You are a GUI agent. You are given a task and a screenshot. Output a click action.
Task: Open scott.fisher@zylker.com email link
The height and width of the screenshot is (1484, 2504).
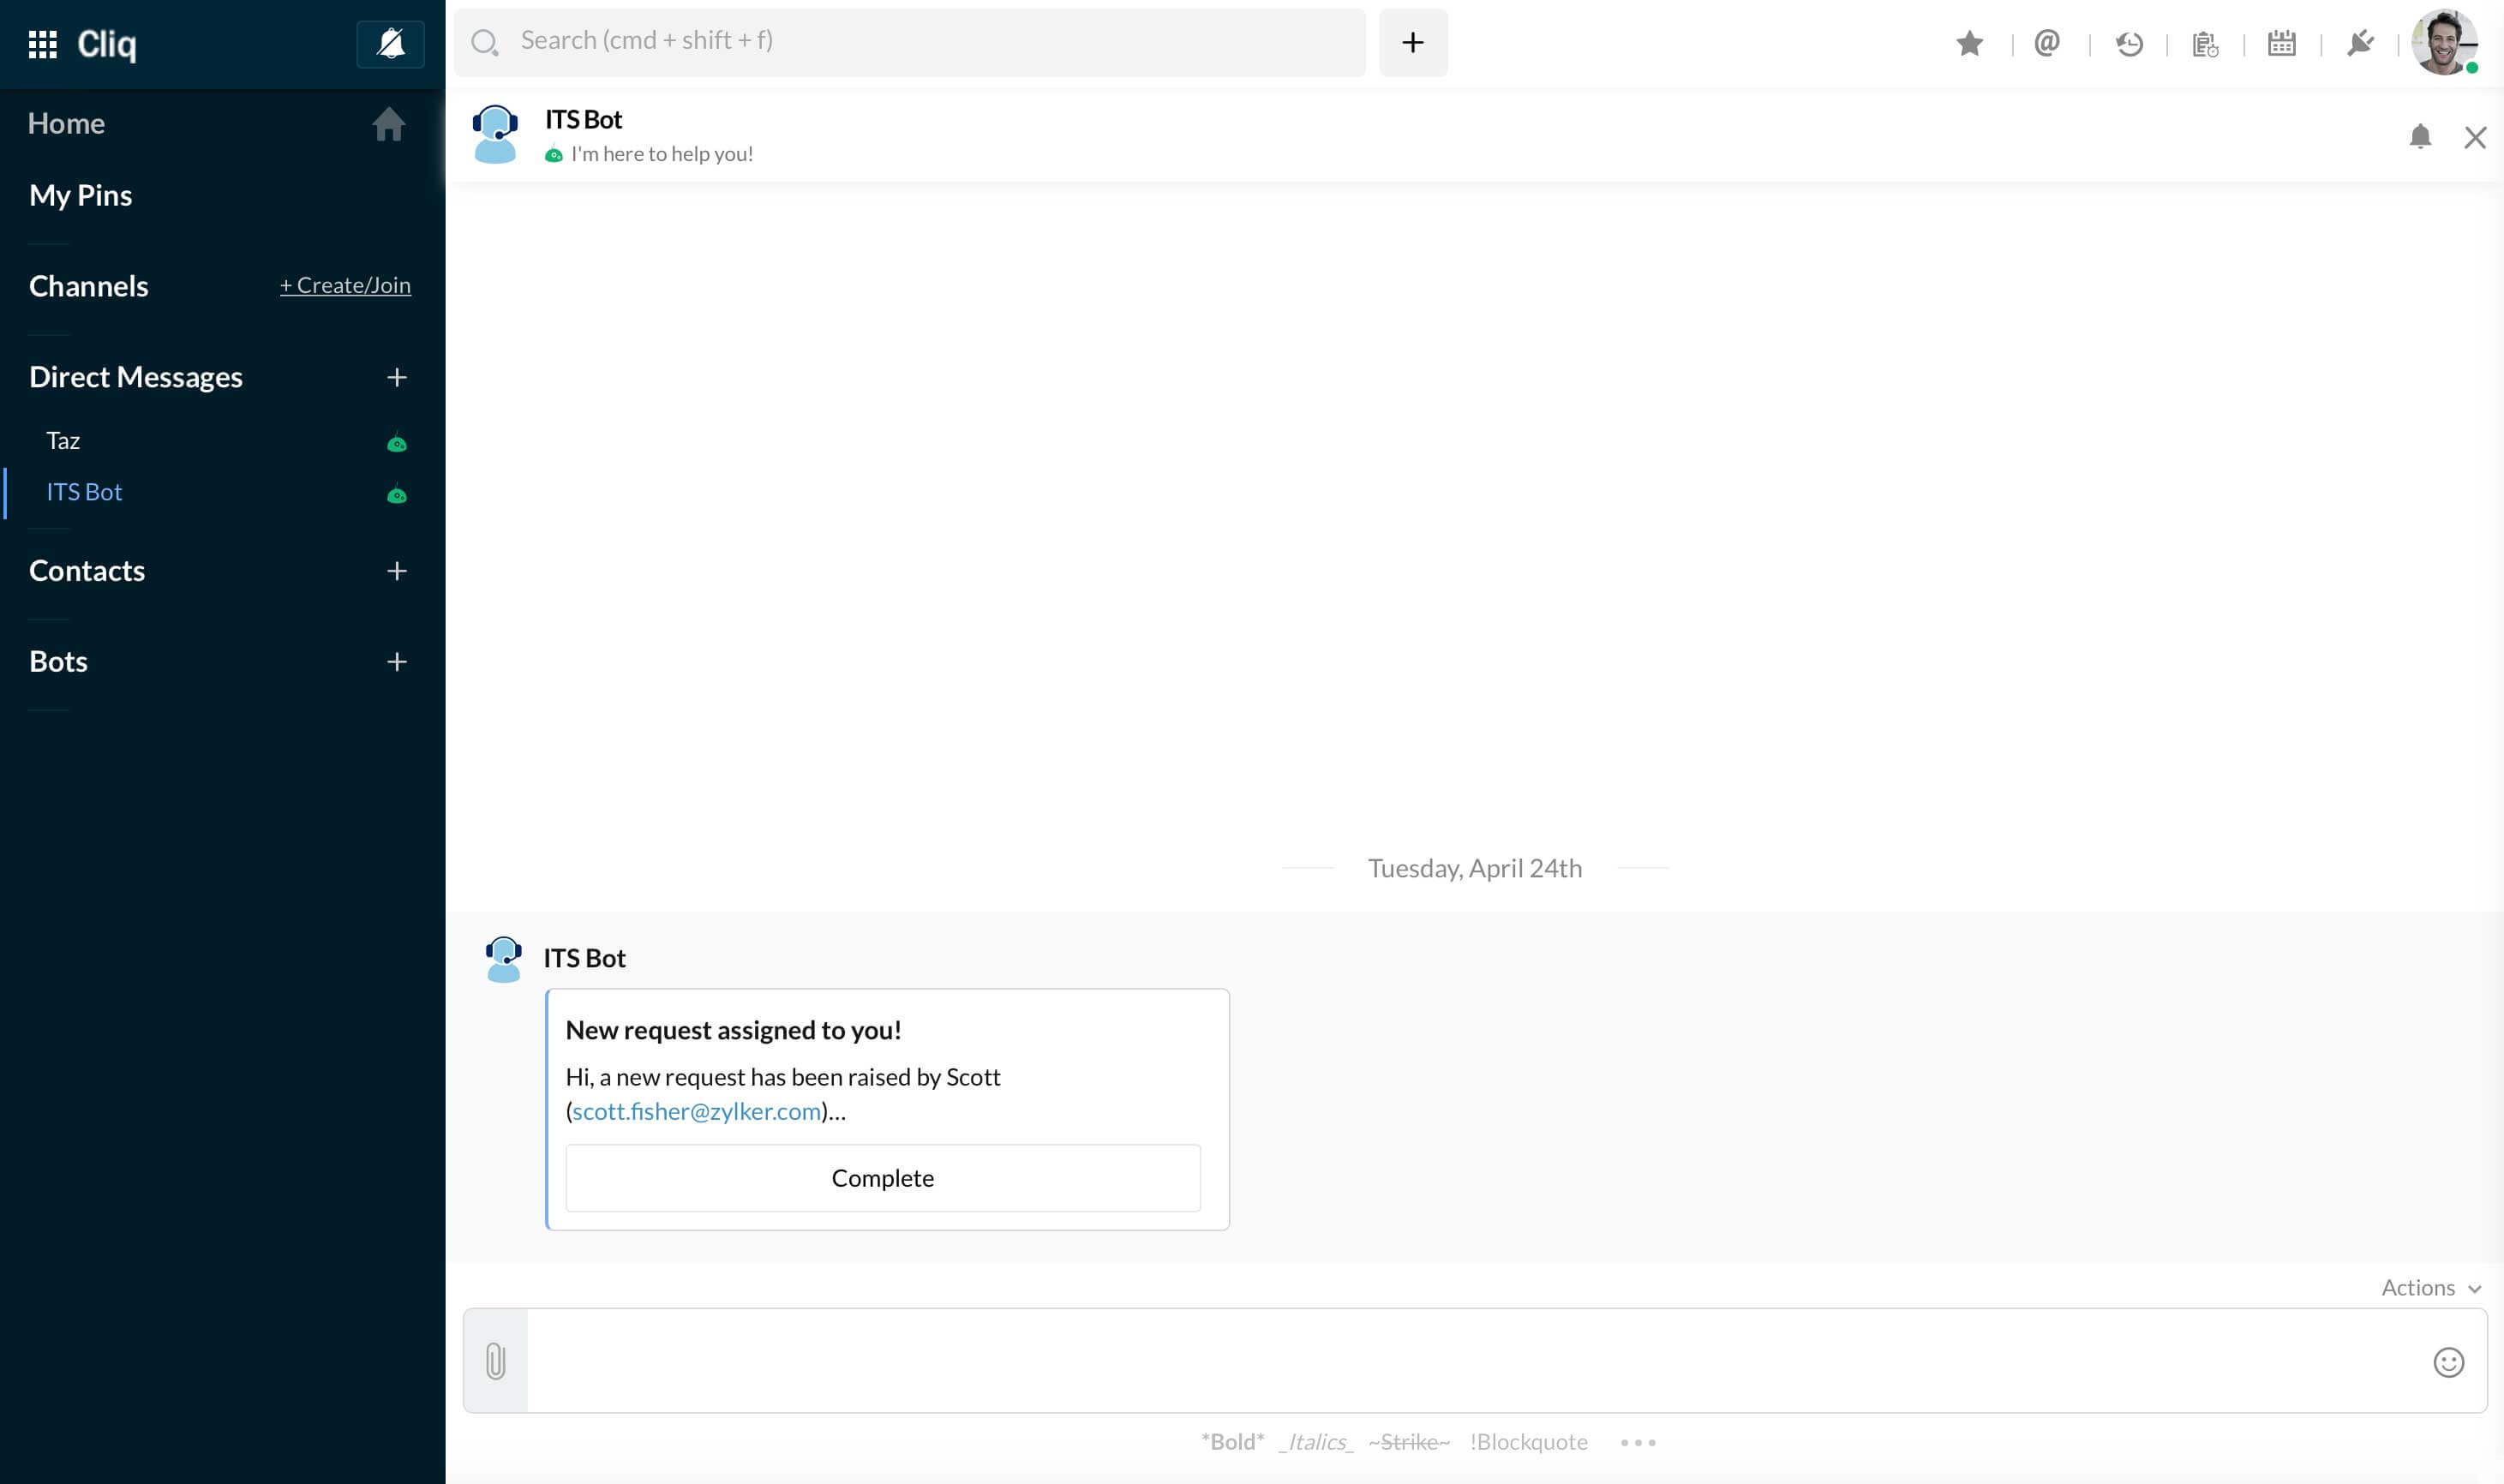coord(696,1111)
